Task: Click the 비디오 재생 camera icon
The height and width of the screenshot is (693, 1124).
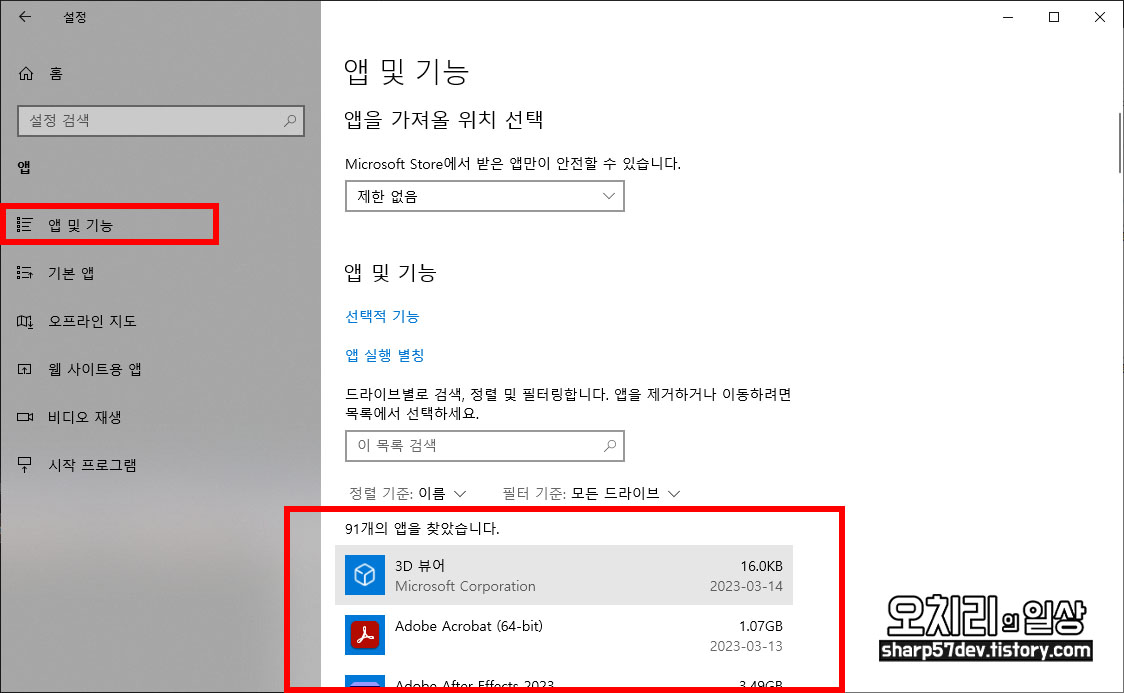Action: tap(24, 417)
